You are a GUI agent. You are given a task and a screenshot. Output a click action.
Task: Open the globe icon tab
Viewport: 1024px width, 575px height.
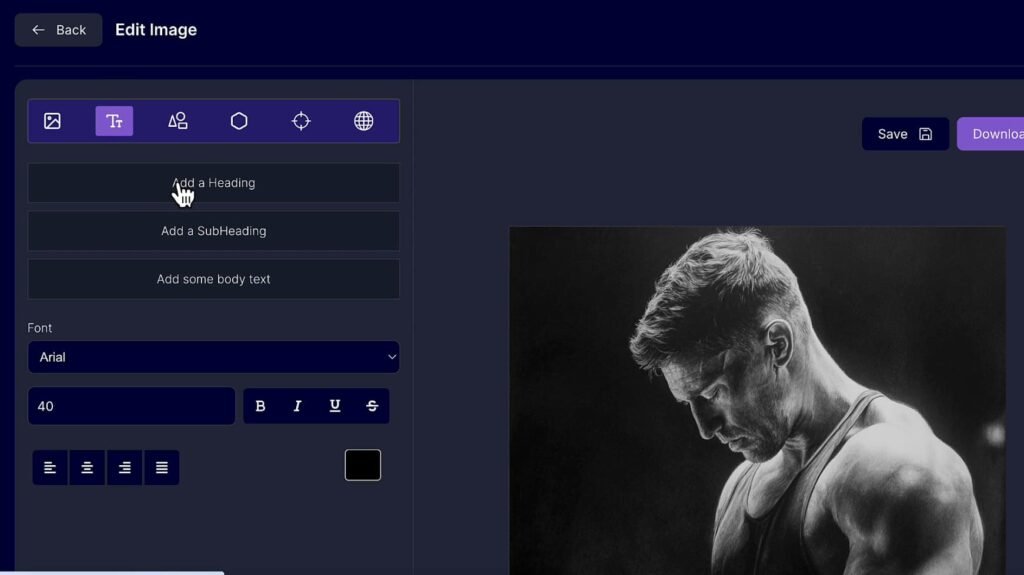[x=364, y=121]
